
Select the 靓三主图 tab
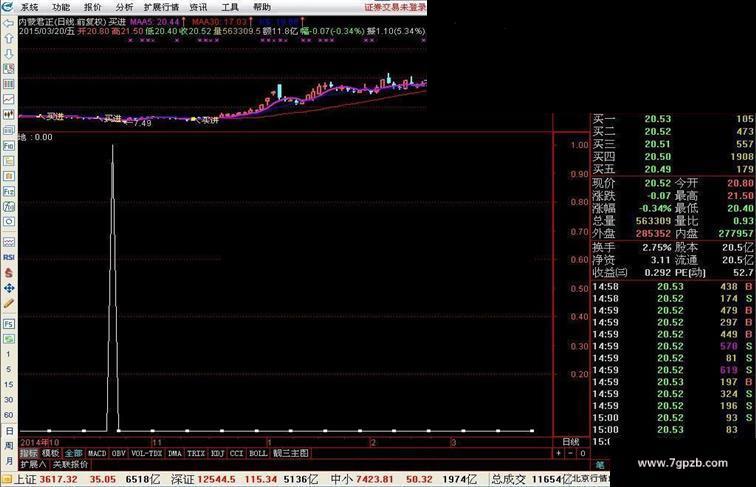pyautogui.click(x=291, y=453)
